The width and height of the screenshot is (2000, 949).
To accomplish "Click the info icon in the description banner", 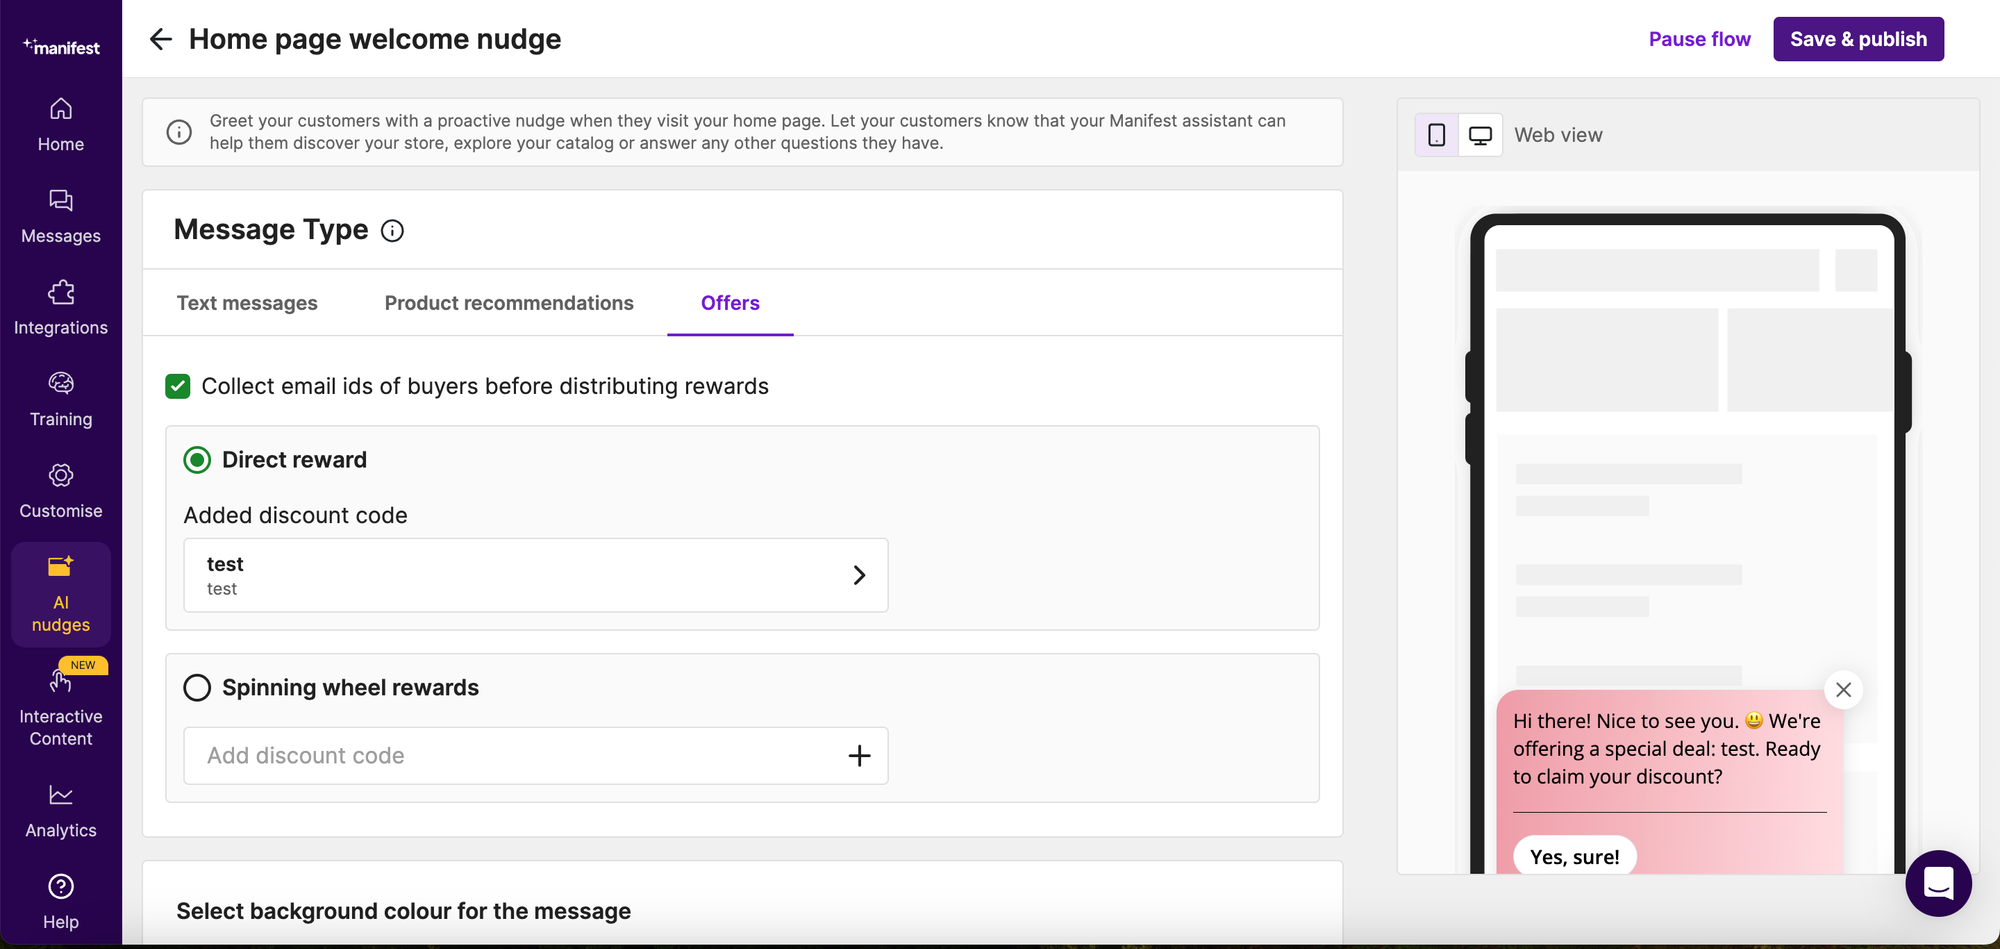I will point(179,132).
